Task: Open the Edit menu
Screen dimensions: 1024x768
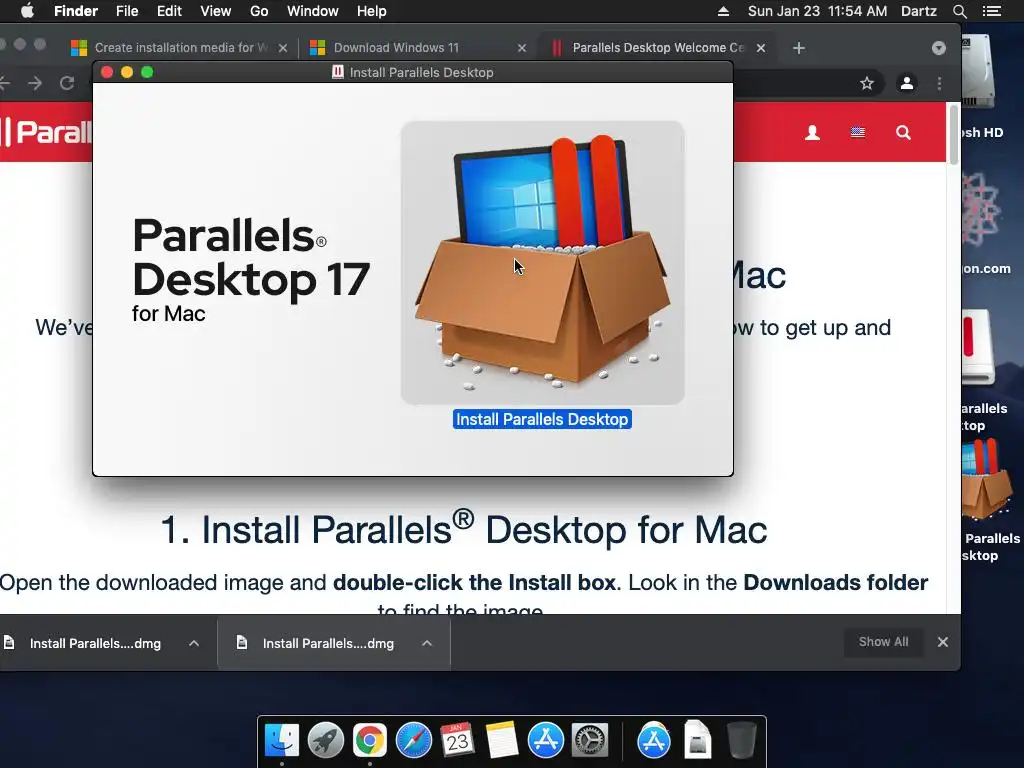Action: (169, 11)
